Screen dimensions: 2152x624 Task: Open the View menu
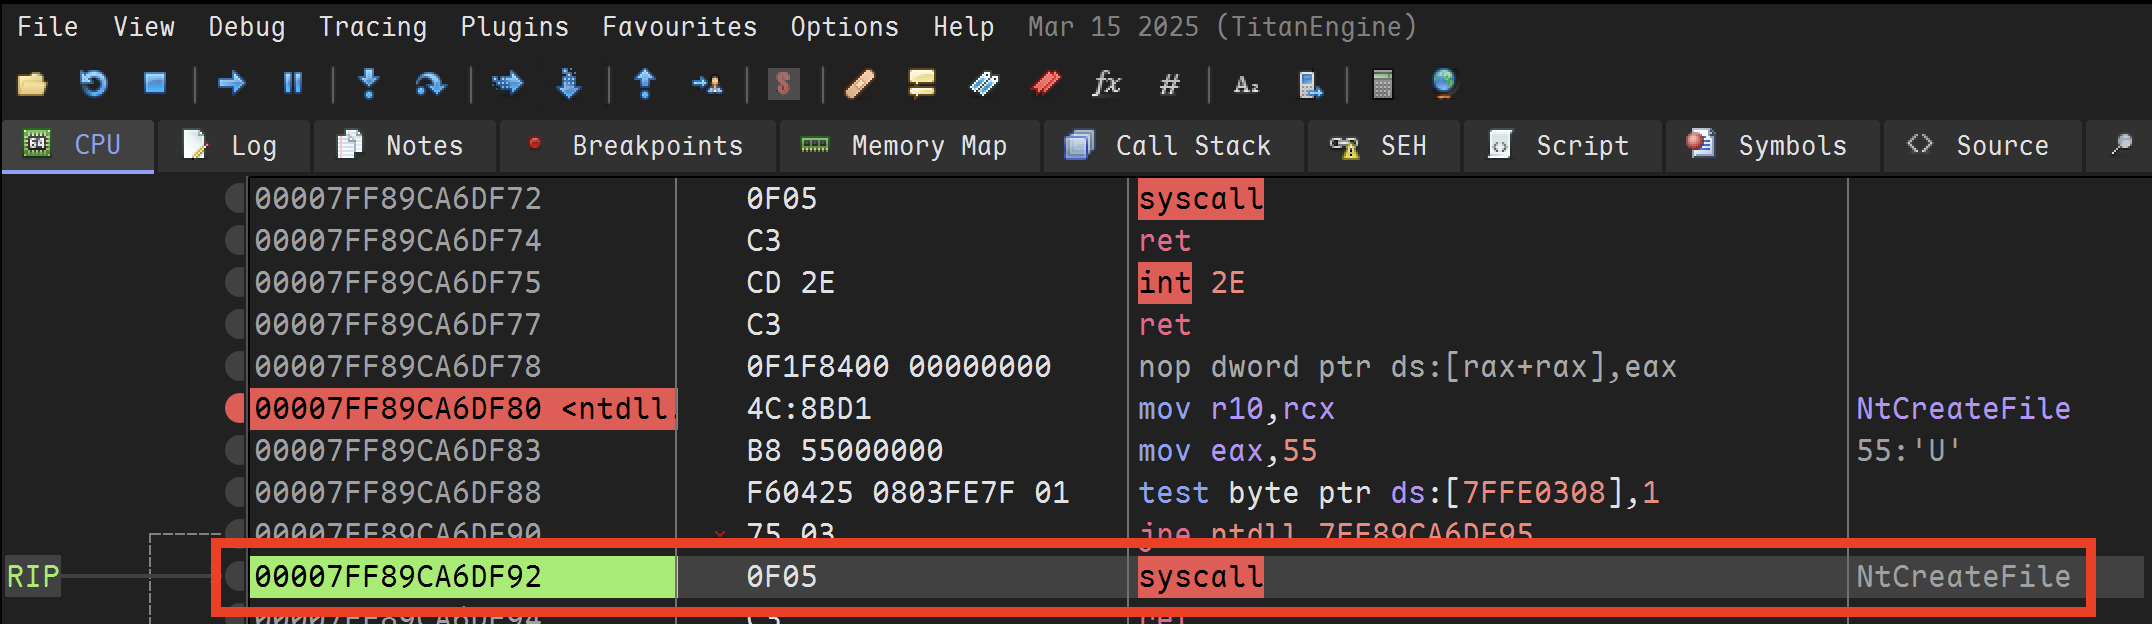(x=144, y=27)
